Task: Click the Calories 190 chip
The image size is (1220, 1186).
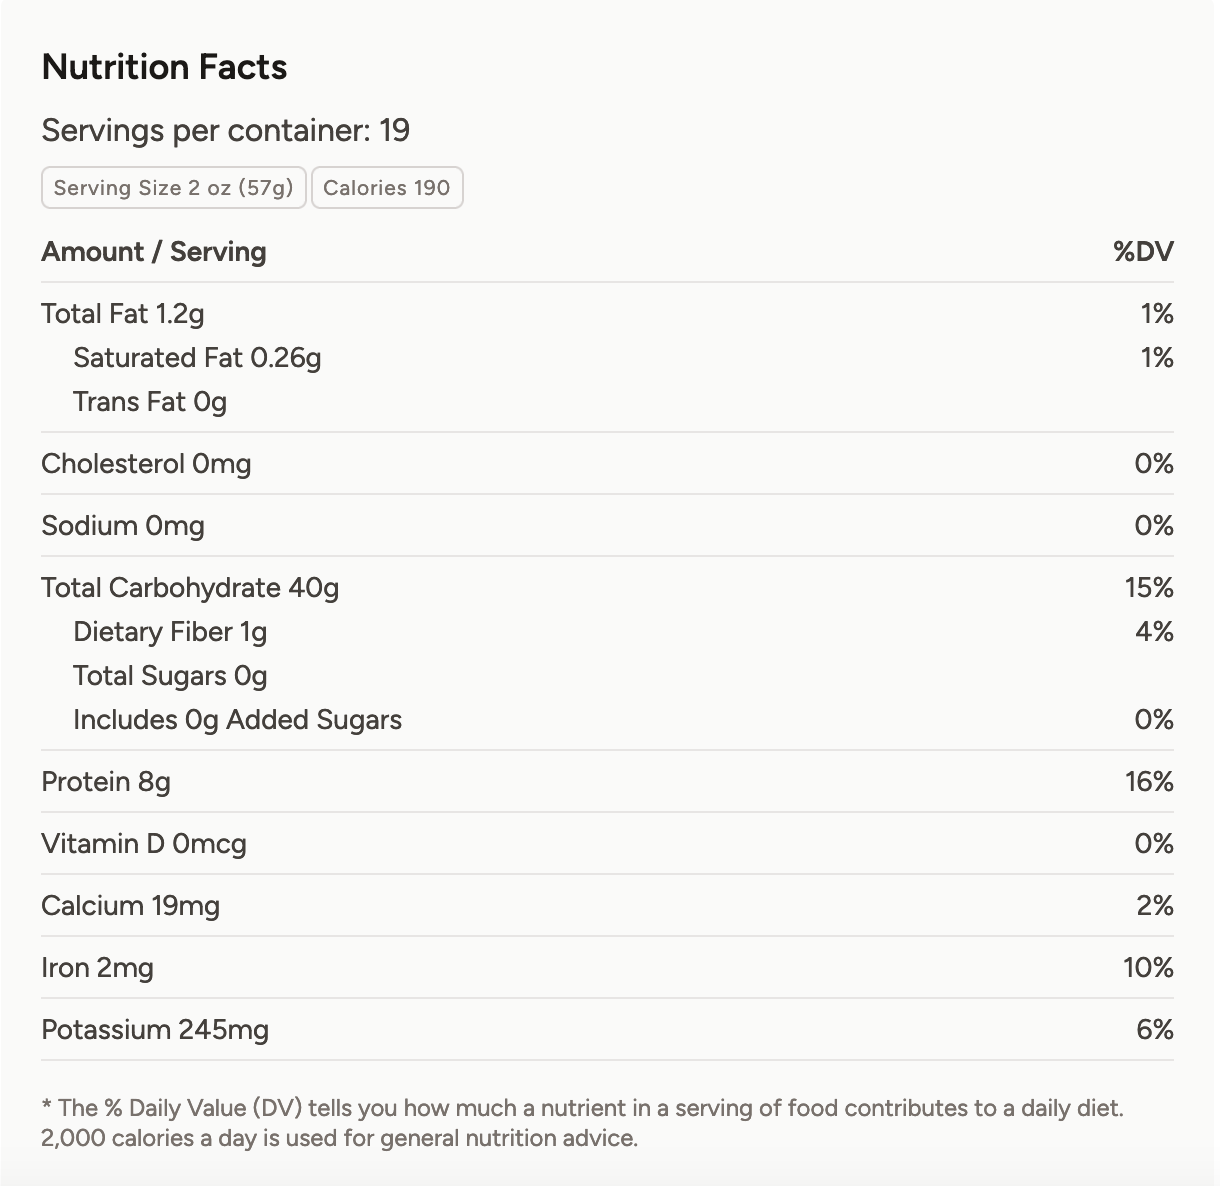Action: 387,188
